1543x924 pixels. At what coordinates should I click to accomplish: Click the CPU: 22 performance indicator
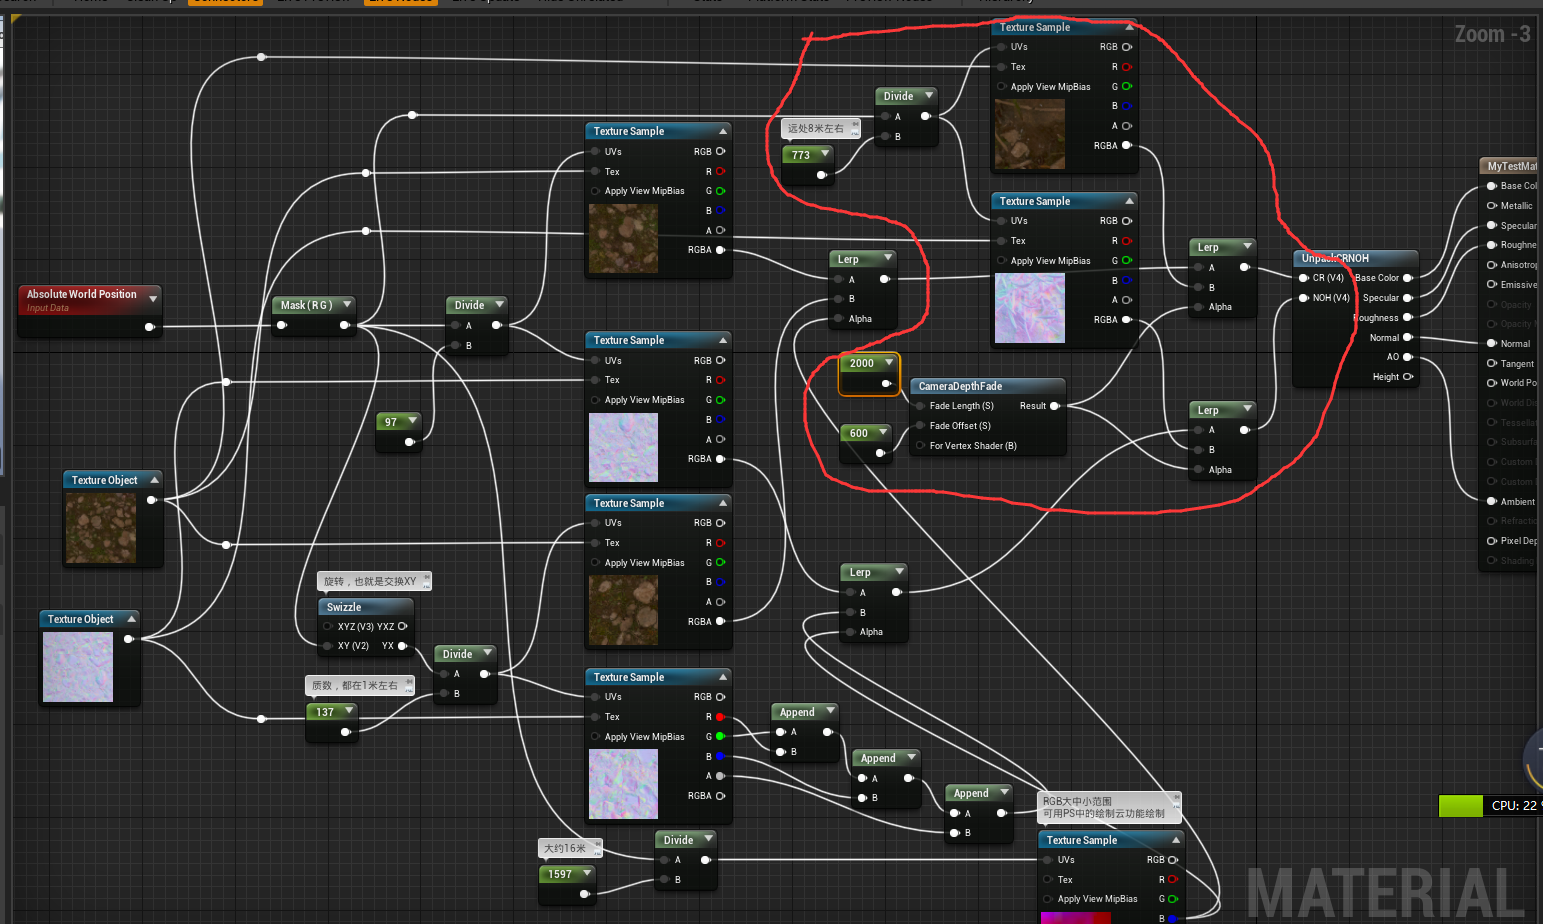tap(1490, 805)
